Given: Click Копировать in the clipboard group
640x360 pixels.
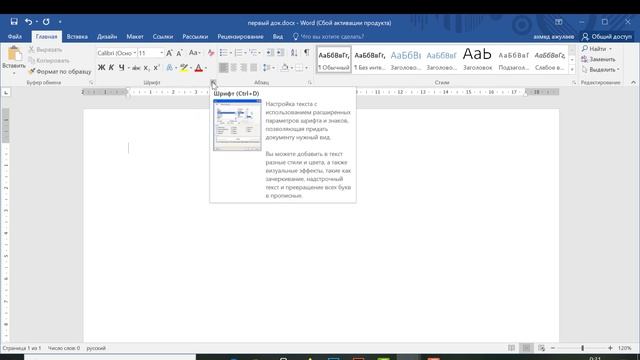Looking at the screenshot, I should (49, 60).
